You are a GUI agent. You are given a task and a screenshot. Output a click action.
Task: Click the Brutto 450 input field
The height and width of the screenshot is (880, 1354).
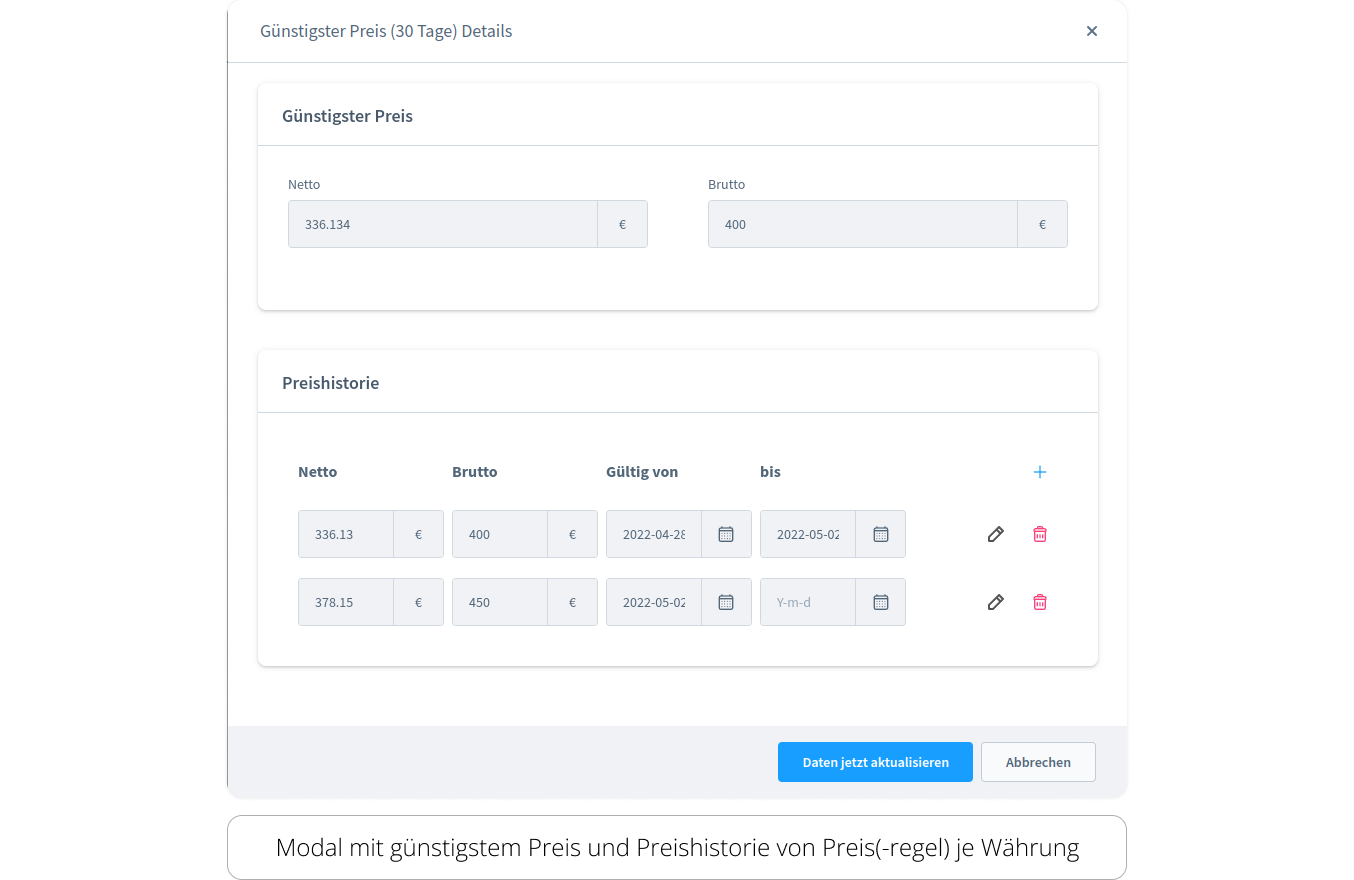pos(499,602)
